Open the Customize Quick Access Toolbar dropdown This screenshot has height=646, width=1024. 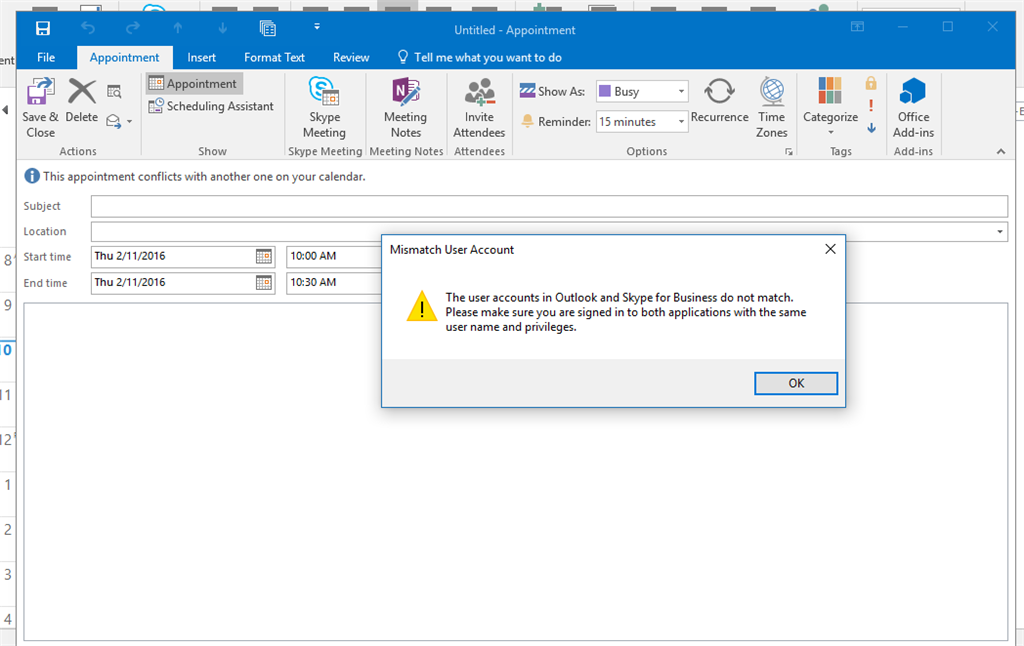317,27
